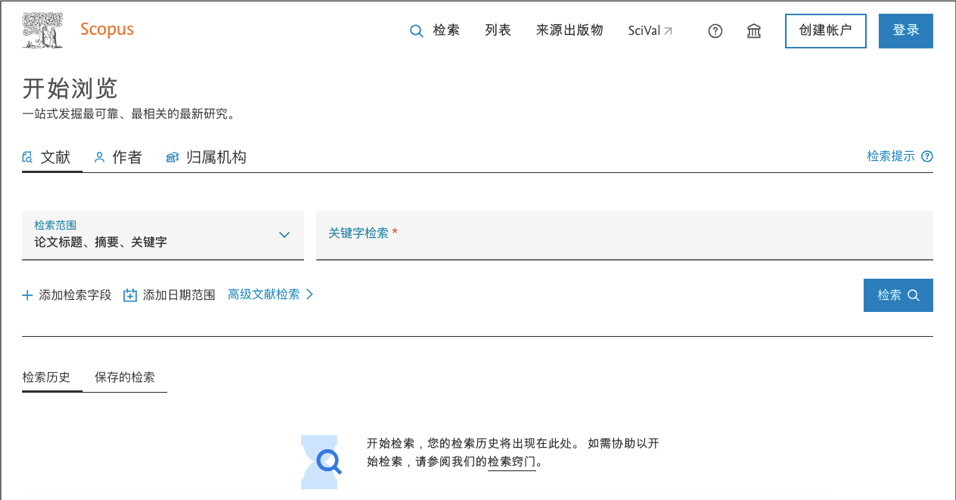Screen dimensions: 956x500
Task: Focus the 关键字检索 input field
Action: tap(624, 235)
